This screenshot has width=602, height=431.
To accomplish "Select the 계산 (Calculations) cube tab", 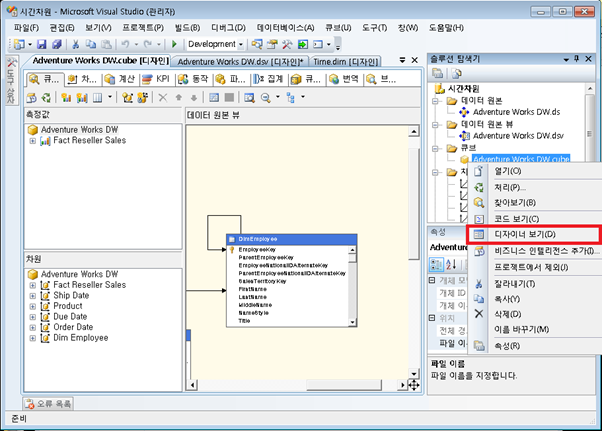I will point(120,79).
